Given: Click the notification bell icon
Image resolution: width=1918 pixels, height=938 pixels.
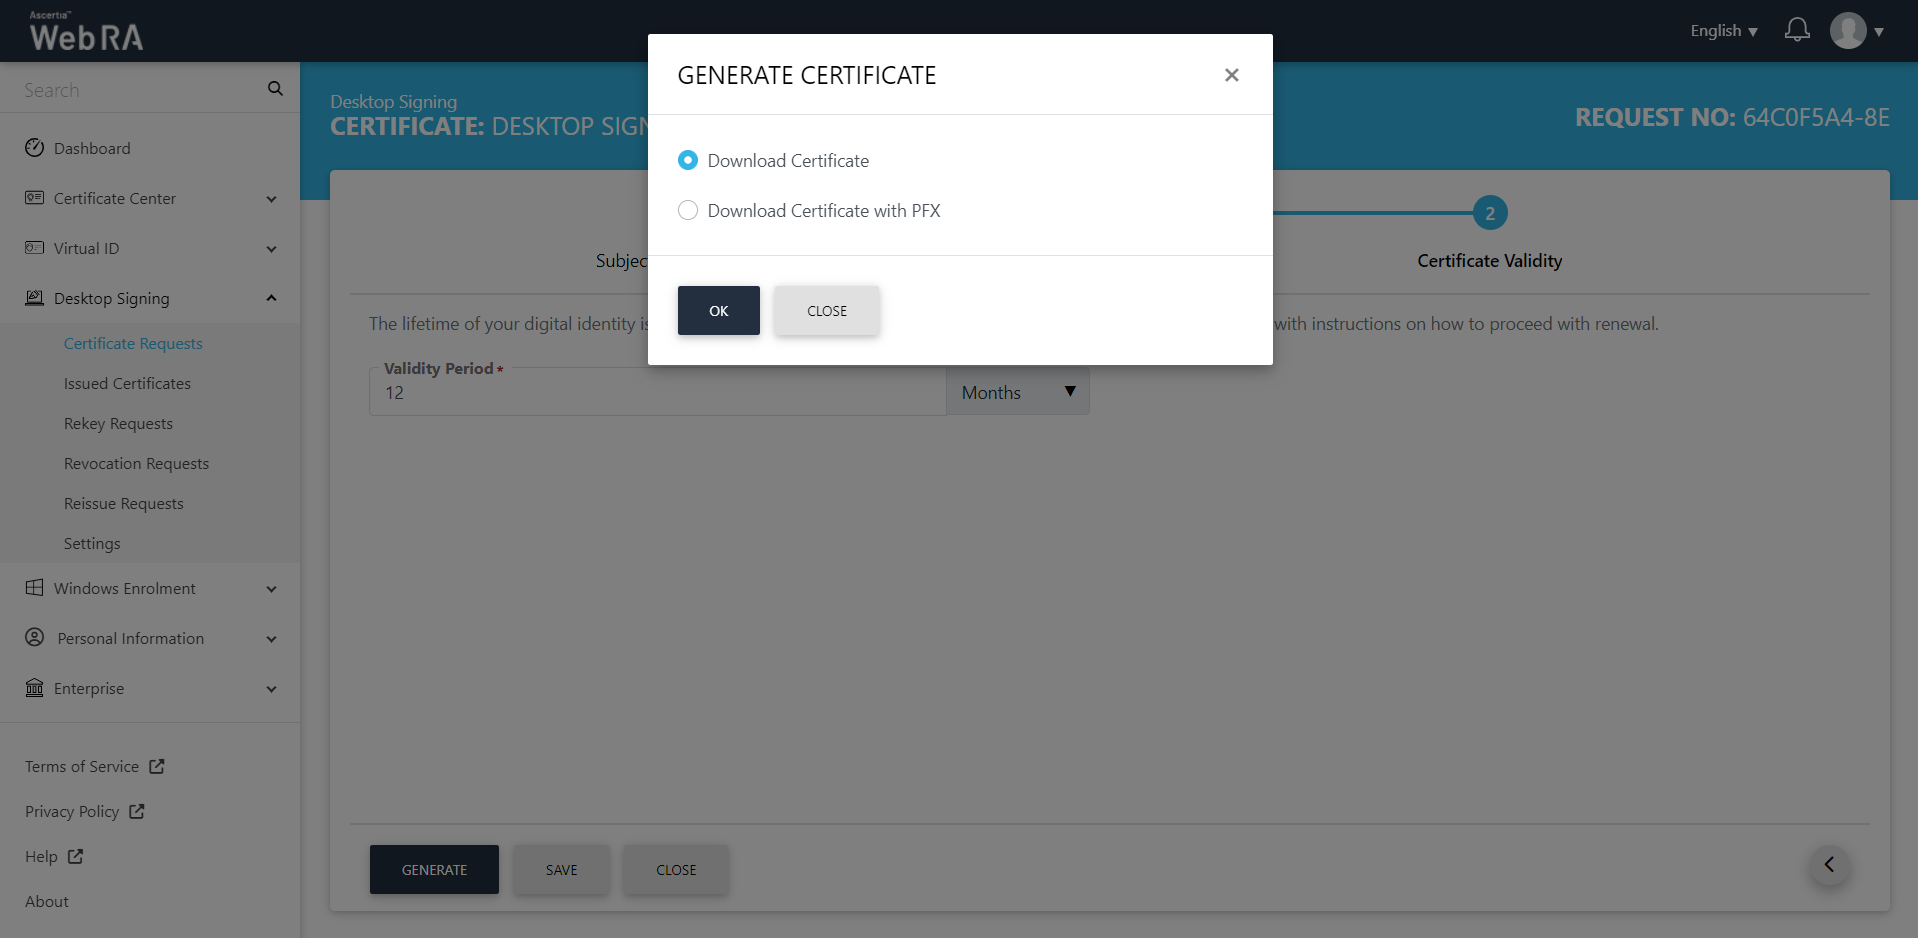Looking at the screenshot, I should click(1797, 30).
